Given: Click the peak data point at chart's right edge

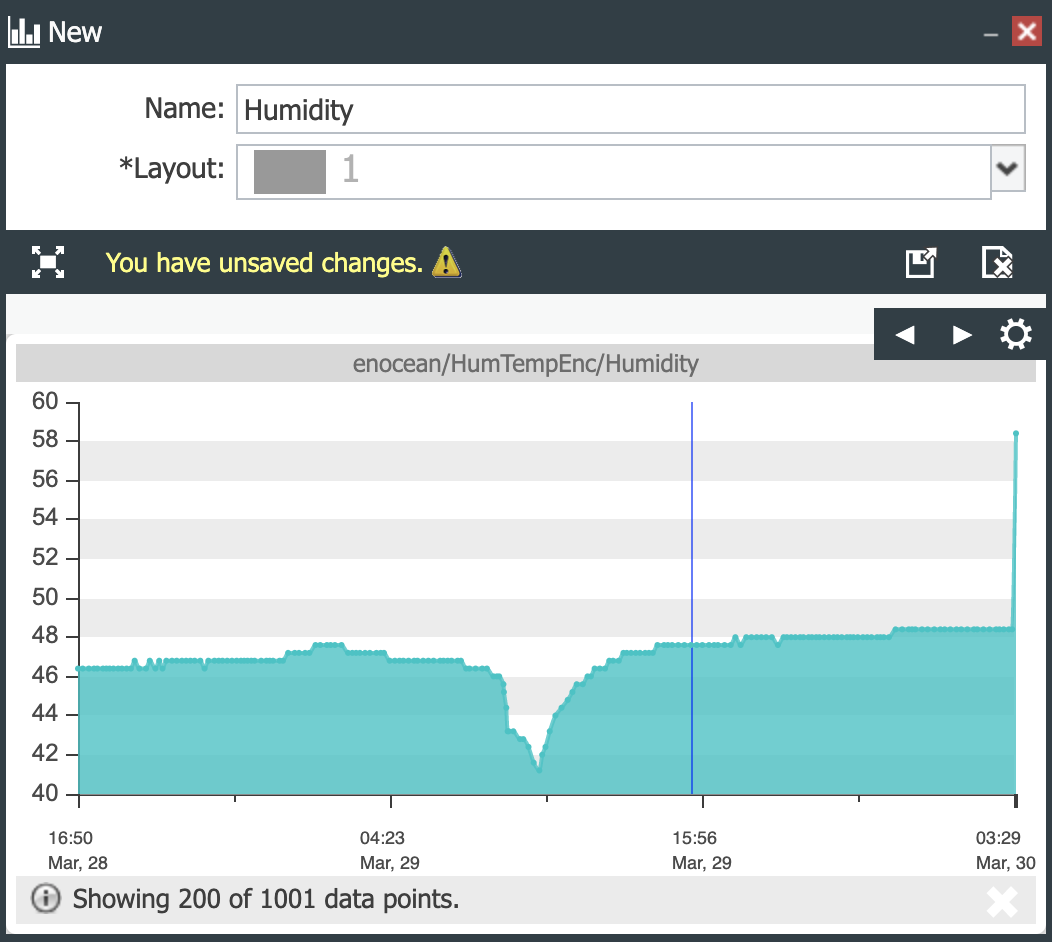Looking at the screenshot, I should coord(1016,433).
